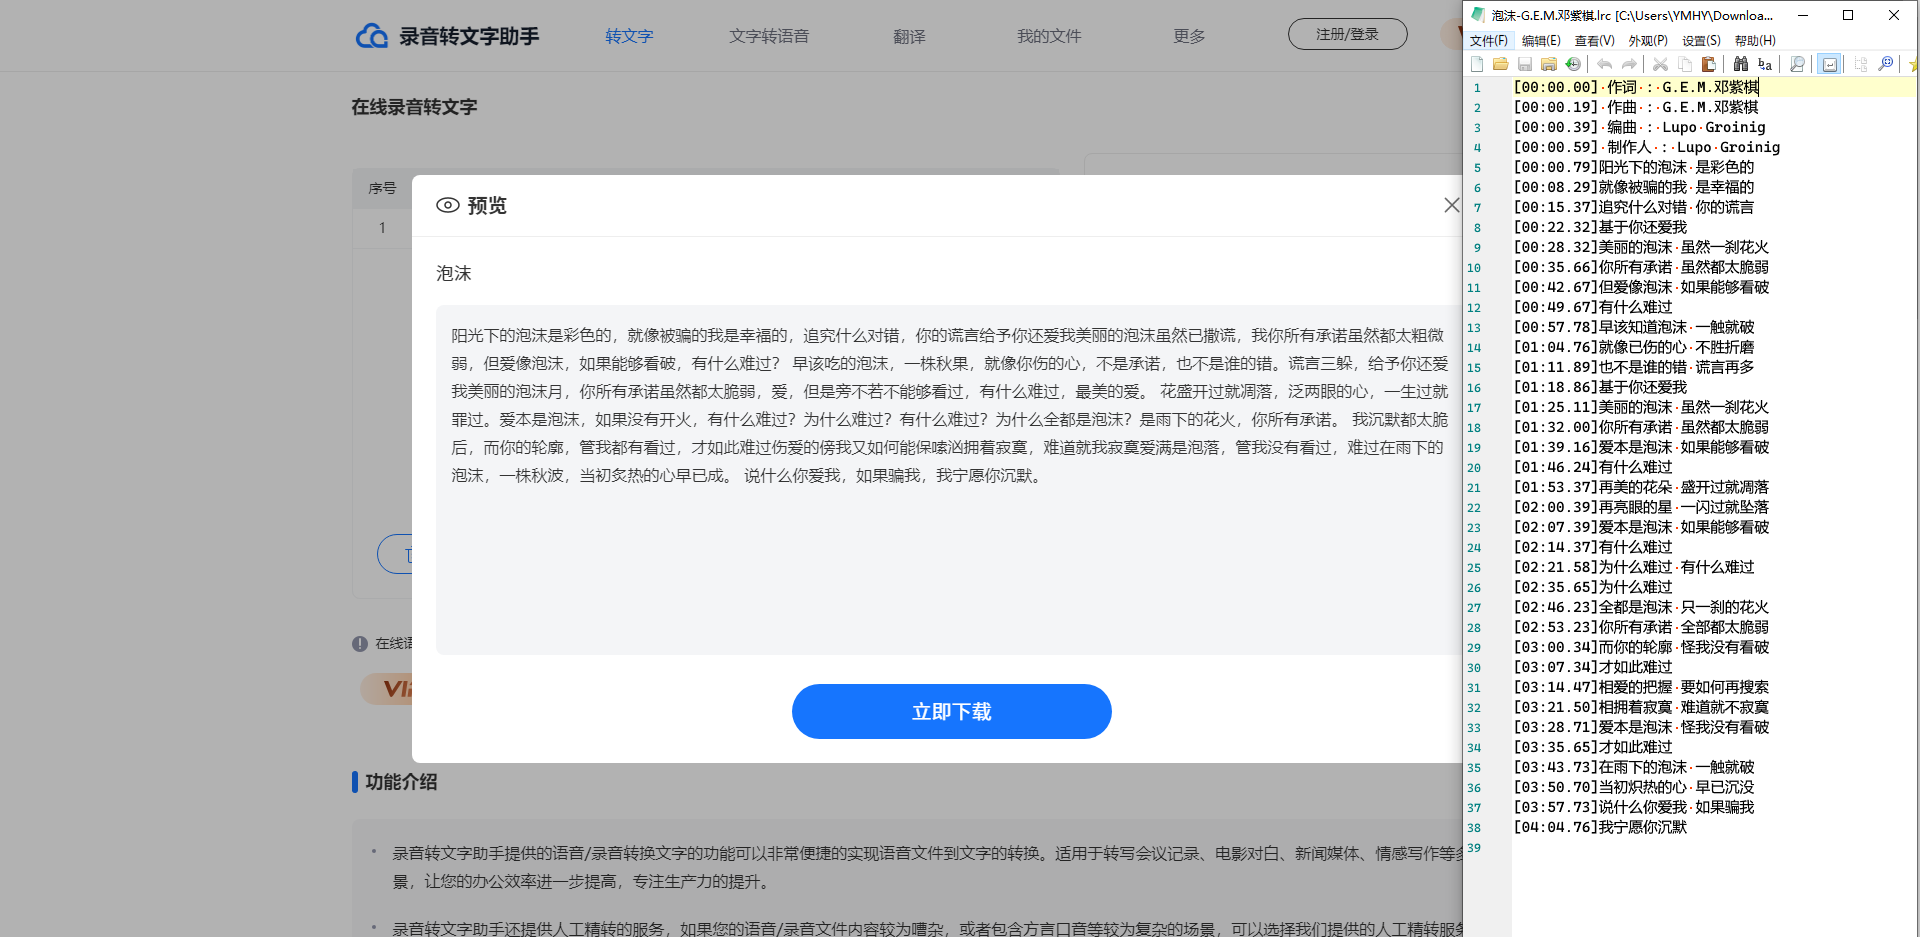The width and height of the screenshot is (1920, 937).
Task: Click the magnifier zoom icon in Notepad2
Action: point(1797,64)
